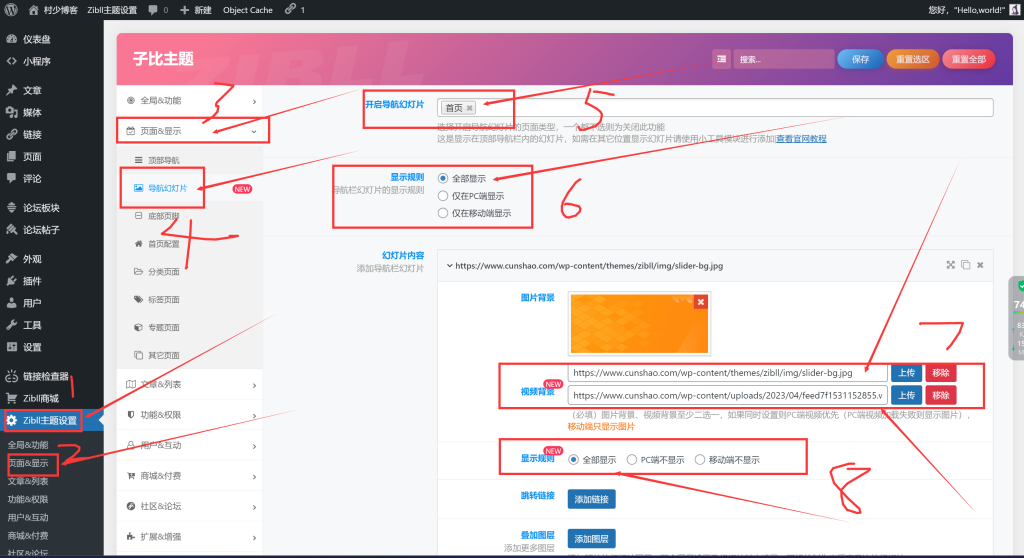Screen dimensions: 1024x558
Task: Expand the 文章&列表 settings section
Action: (189, 385)
